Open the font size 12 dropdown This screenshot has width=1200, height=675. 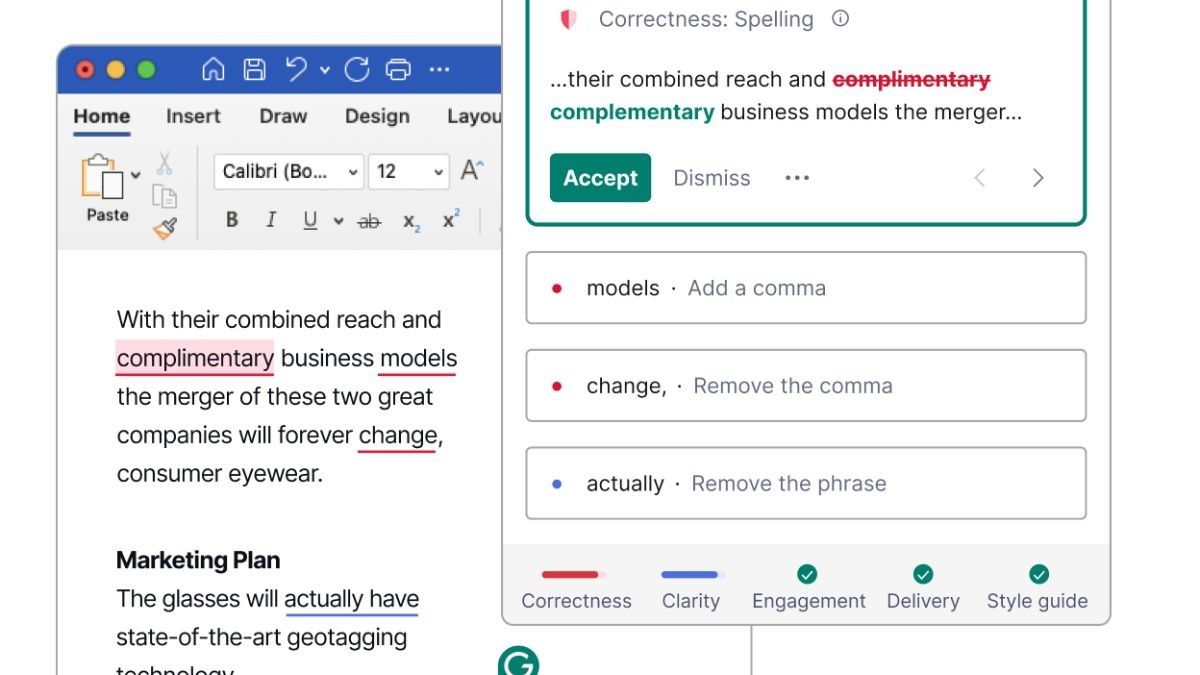(x=409, y=172)
